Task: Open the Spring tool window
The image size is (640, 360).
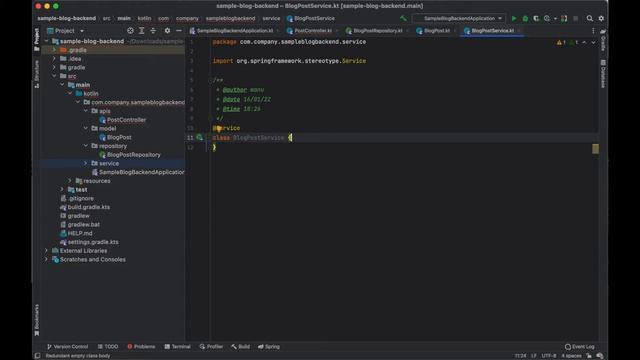Action: click(269, 347)
